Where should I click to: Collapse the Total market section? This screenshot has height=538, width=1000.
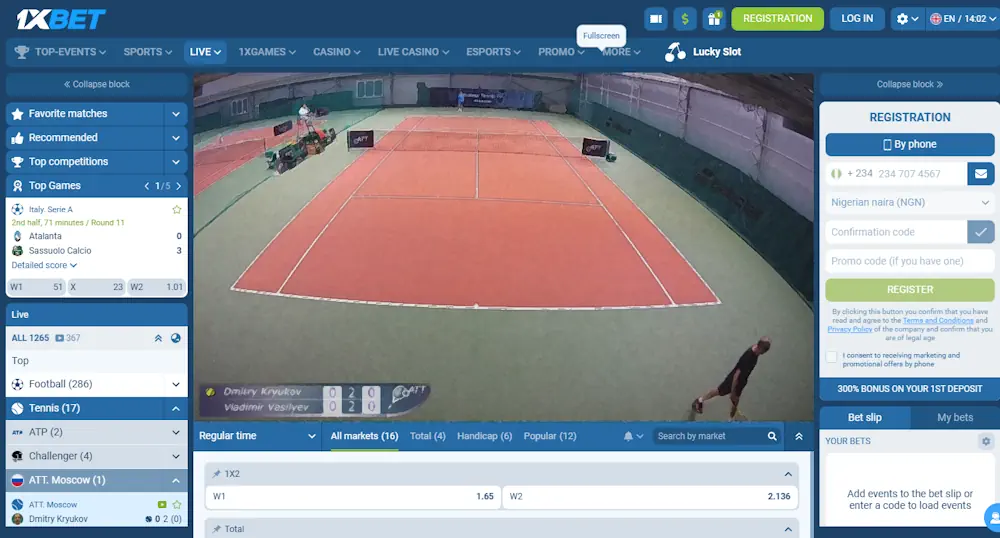(x=788, y=529)
